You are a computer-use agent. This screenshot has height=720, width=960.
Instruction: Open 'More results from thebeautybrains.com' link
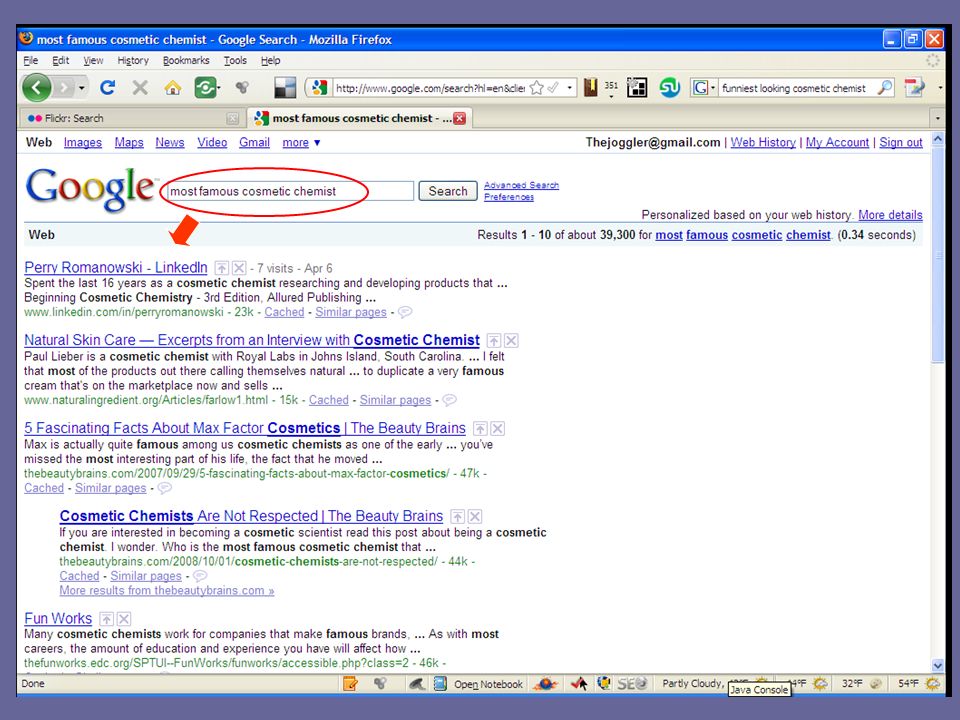click(167, 591)
